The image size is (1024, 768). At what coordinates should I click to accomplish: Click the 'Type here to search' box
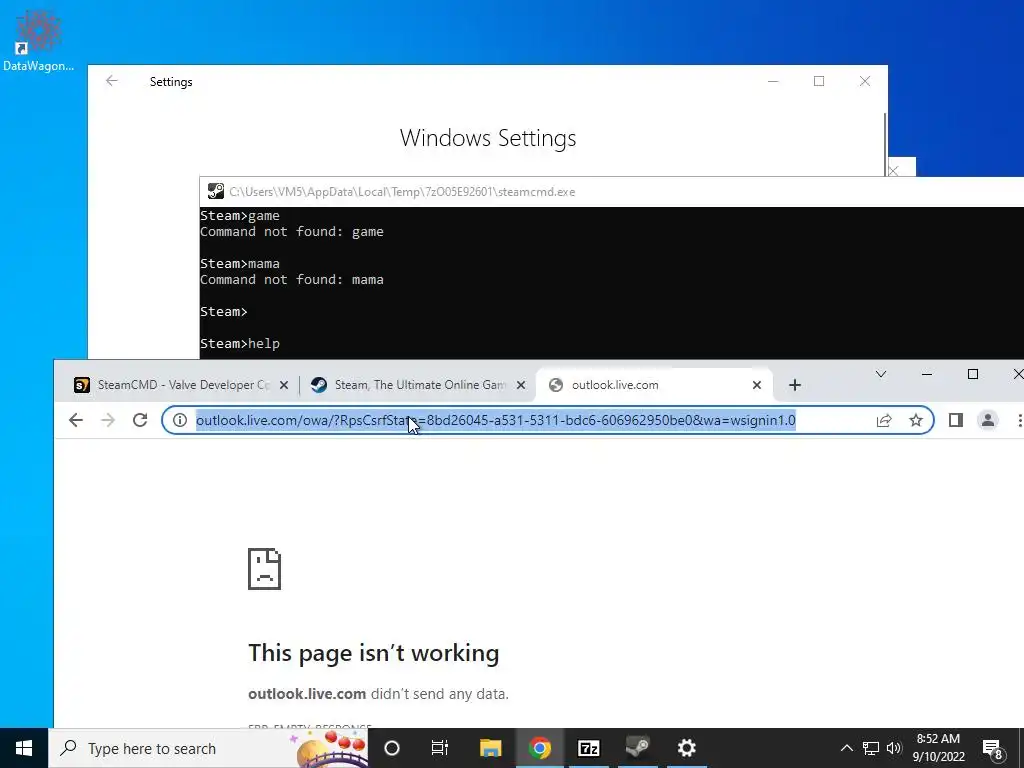click(x=208, y=748)
